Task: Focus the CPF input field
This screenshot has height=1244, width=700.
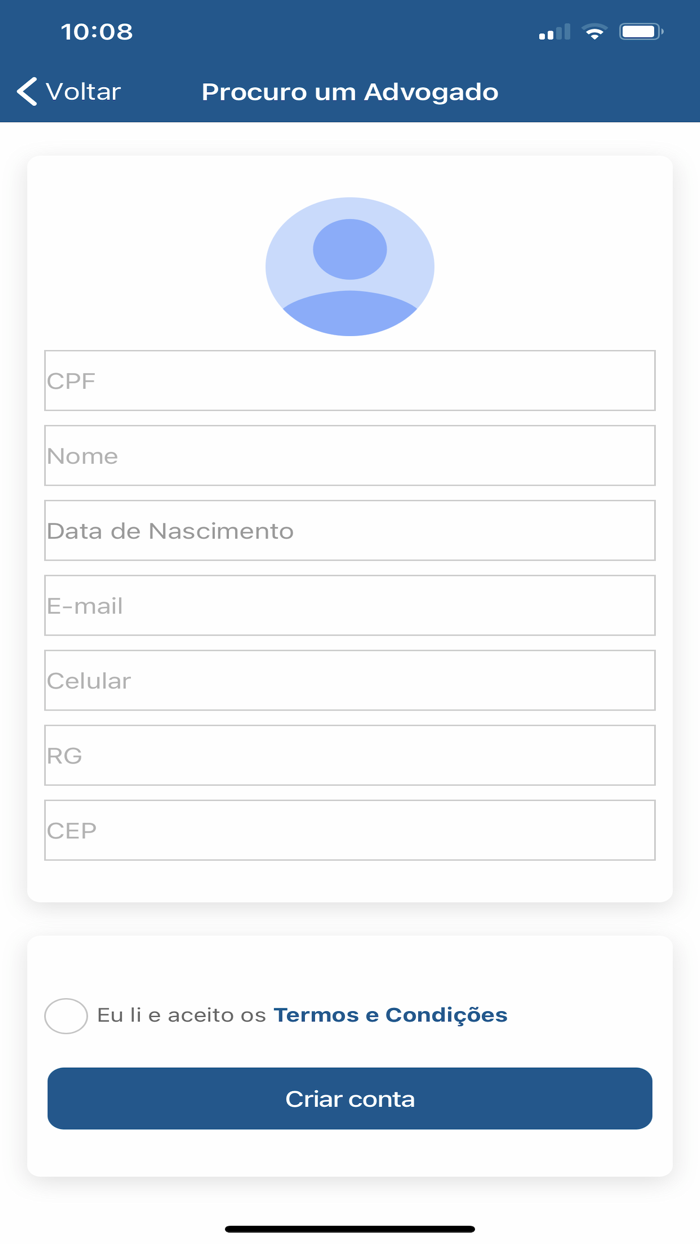Action: [350, 381]
